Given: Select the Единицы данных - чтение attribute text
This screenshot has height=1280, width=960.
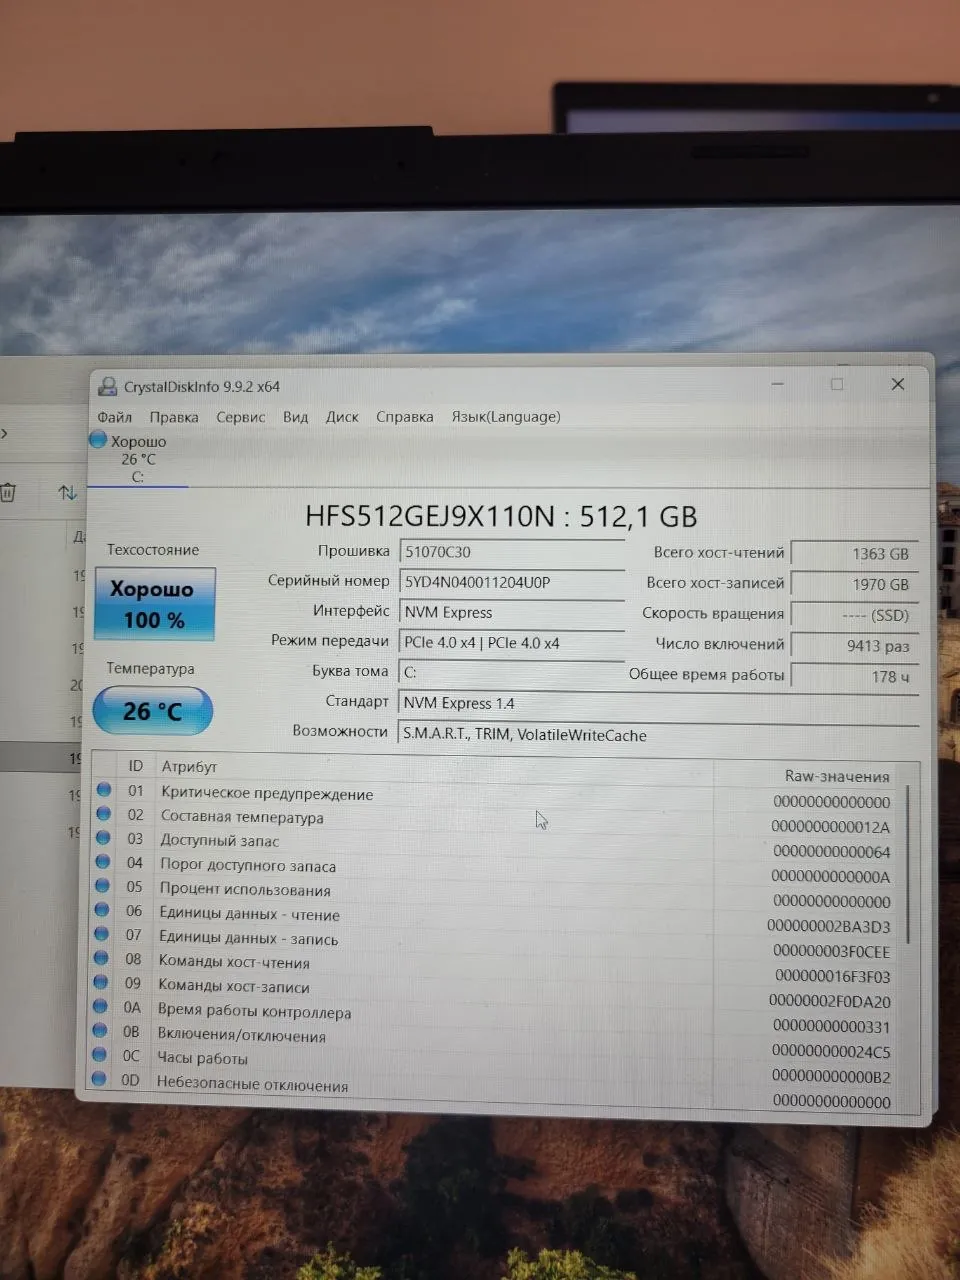Looking at the screenshot, I should tap(249, 914).
